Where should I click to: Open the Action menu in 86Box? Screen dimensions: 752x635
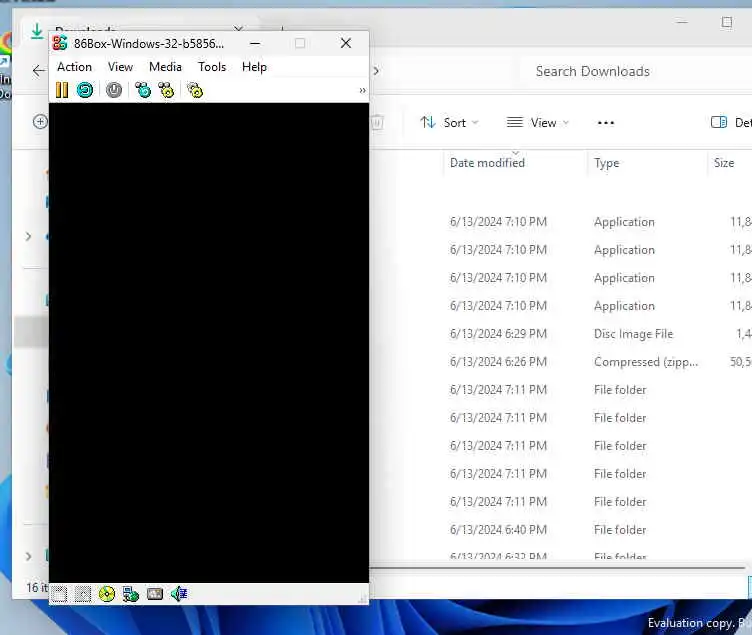point(74,67)
